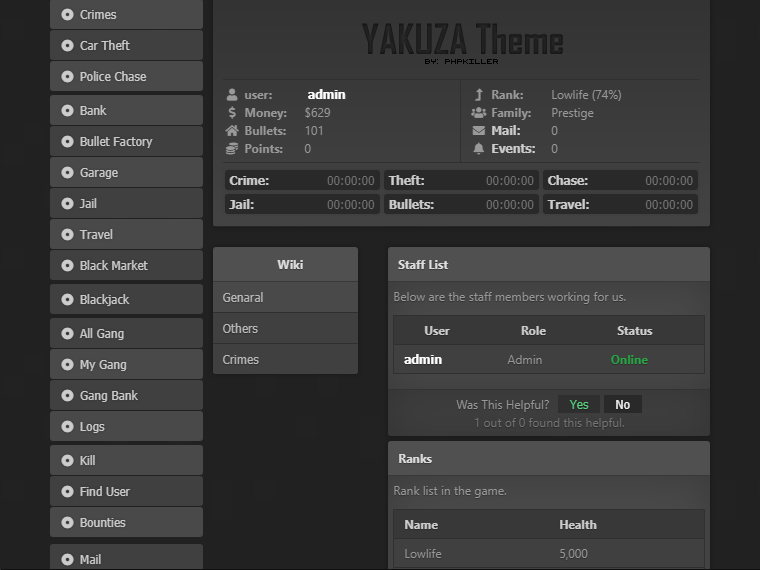Click the Rank arrow icon
Image resolution: width=760 pixels, height=570 pixels.
[x=479, y=95]
